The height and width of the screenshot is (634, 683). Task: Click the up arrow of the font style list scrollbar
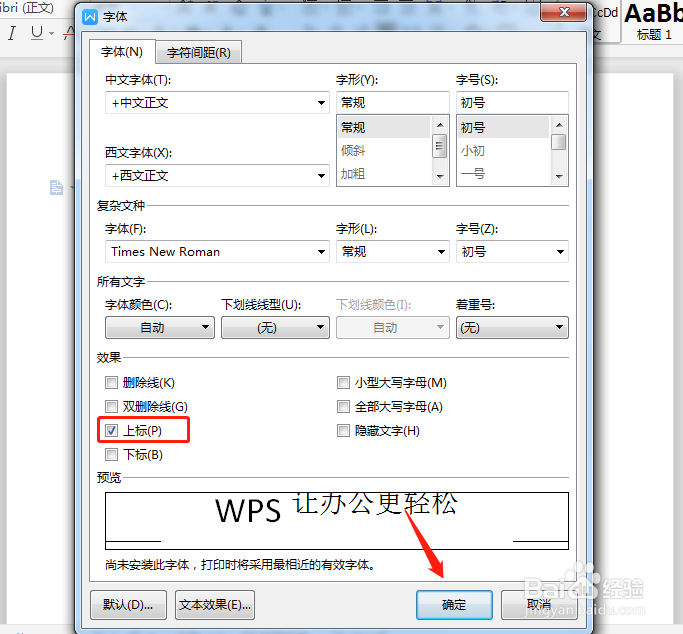[440, 125]
